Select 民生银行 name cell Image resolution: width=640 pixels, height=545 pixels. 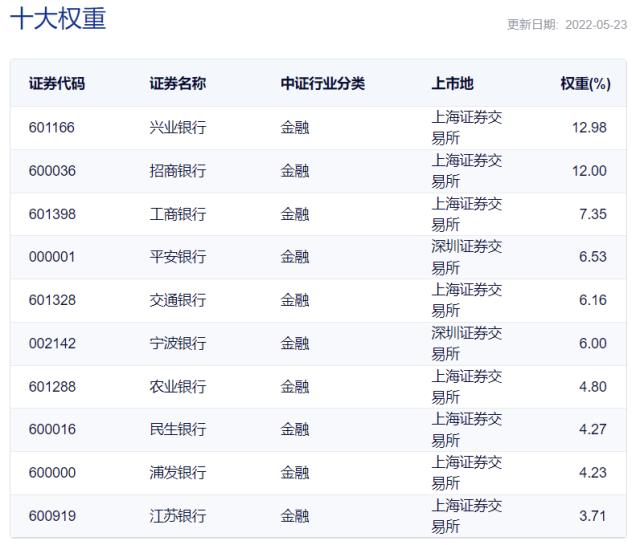click(x=178, y=429)
